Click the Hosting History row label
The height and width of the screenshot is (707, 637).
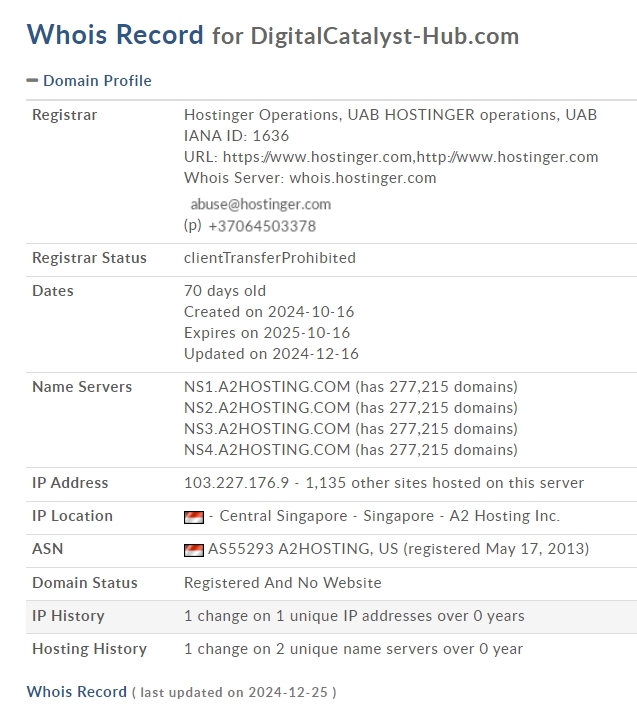coord(89,649)
